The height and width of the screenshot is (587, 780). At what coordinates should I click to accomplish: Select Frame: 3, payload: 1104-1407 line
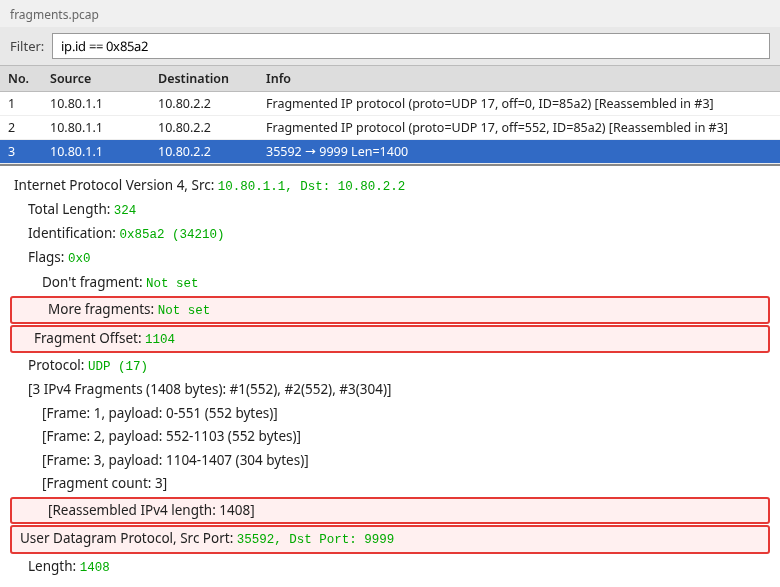pos(175,460)
